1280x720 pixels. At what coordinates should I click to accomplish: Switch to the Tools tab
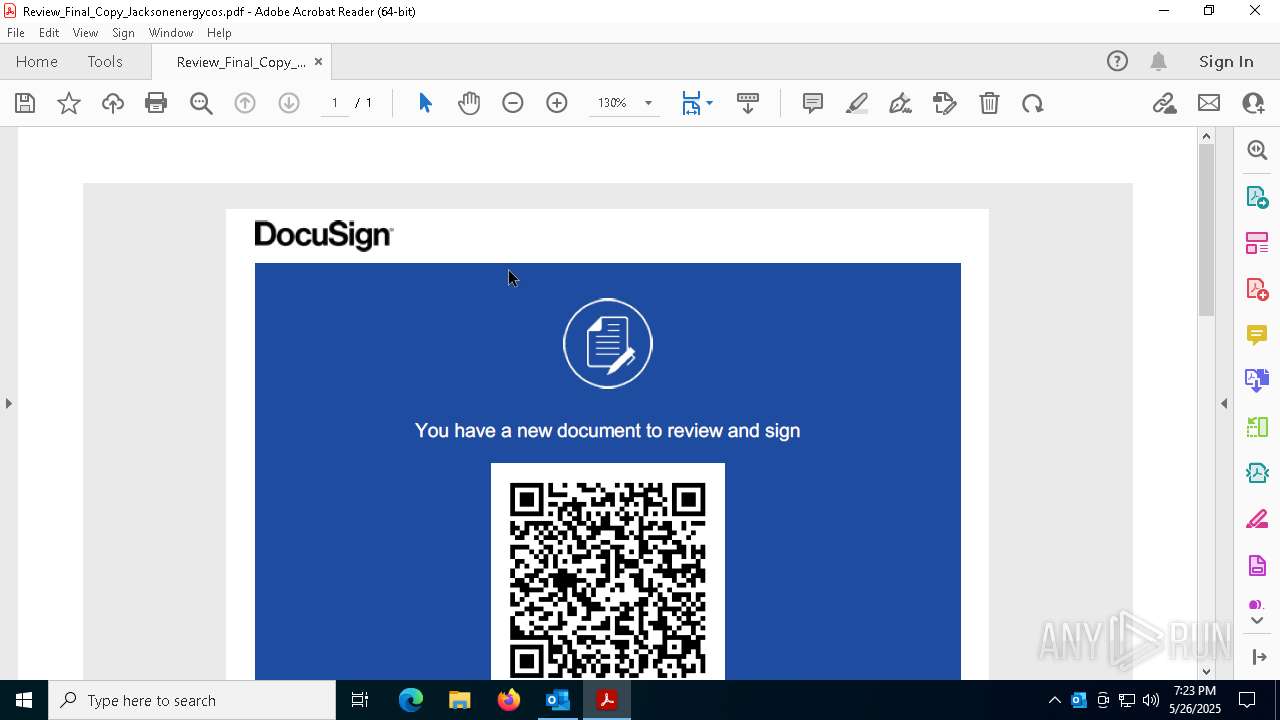(x=105, y=62)
